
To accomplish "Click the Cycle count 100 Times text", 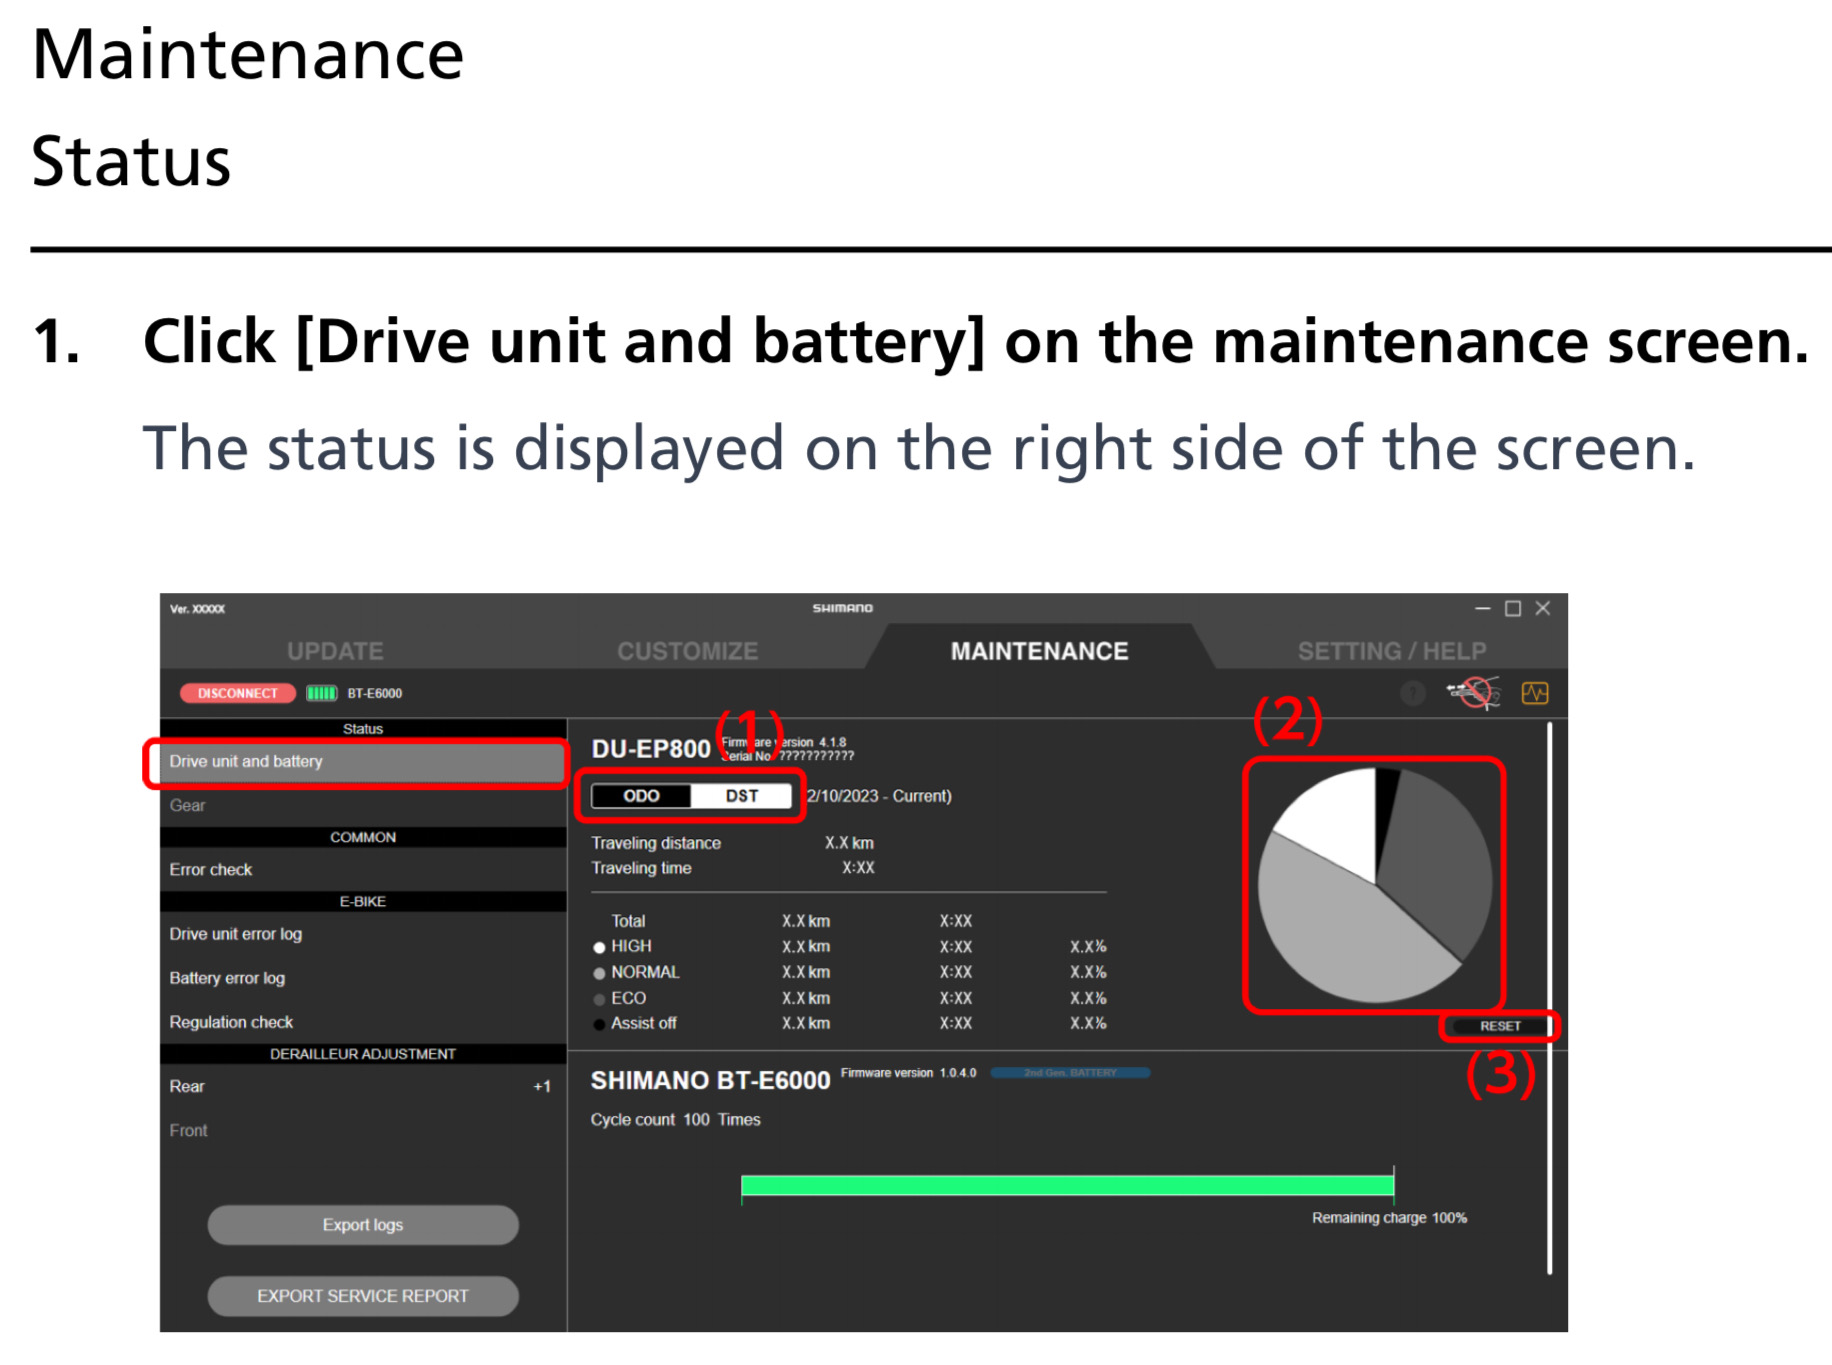I will 675,1120.
